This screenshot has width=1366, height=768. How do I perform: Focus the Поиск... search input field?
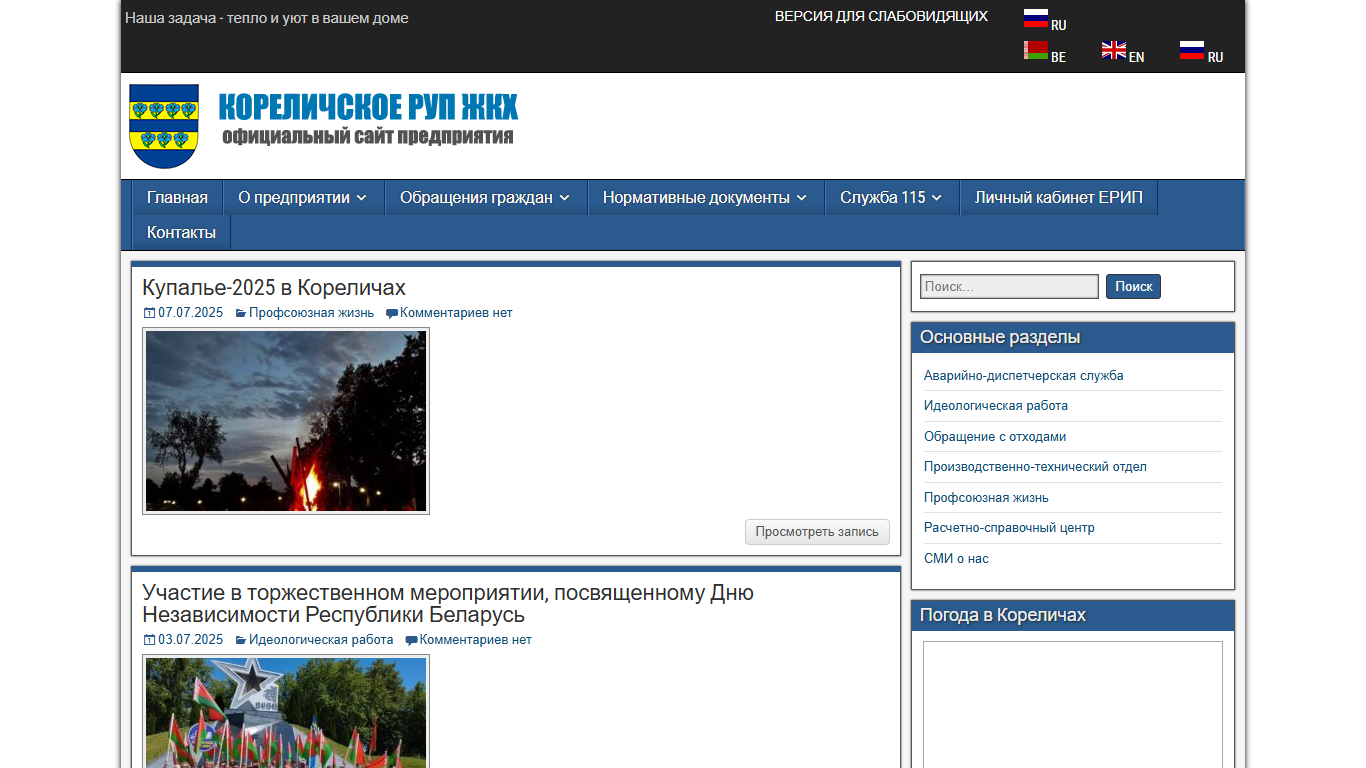1009,287
